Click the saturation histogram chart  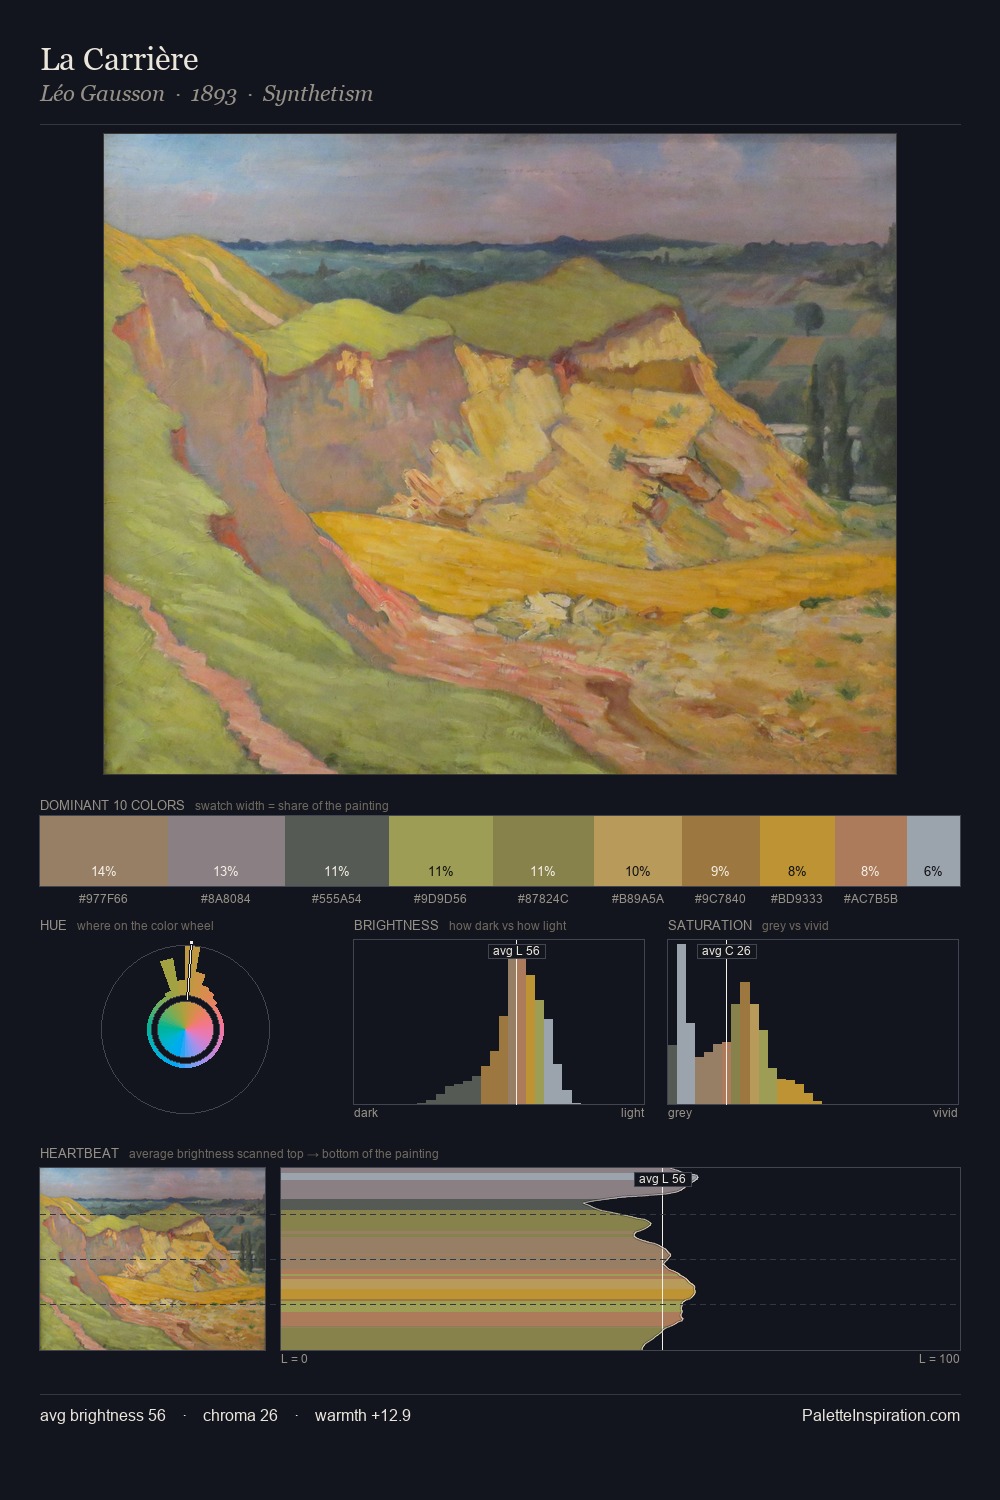tap(813, 1022)
